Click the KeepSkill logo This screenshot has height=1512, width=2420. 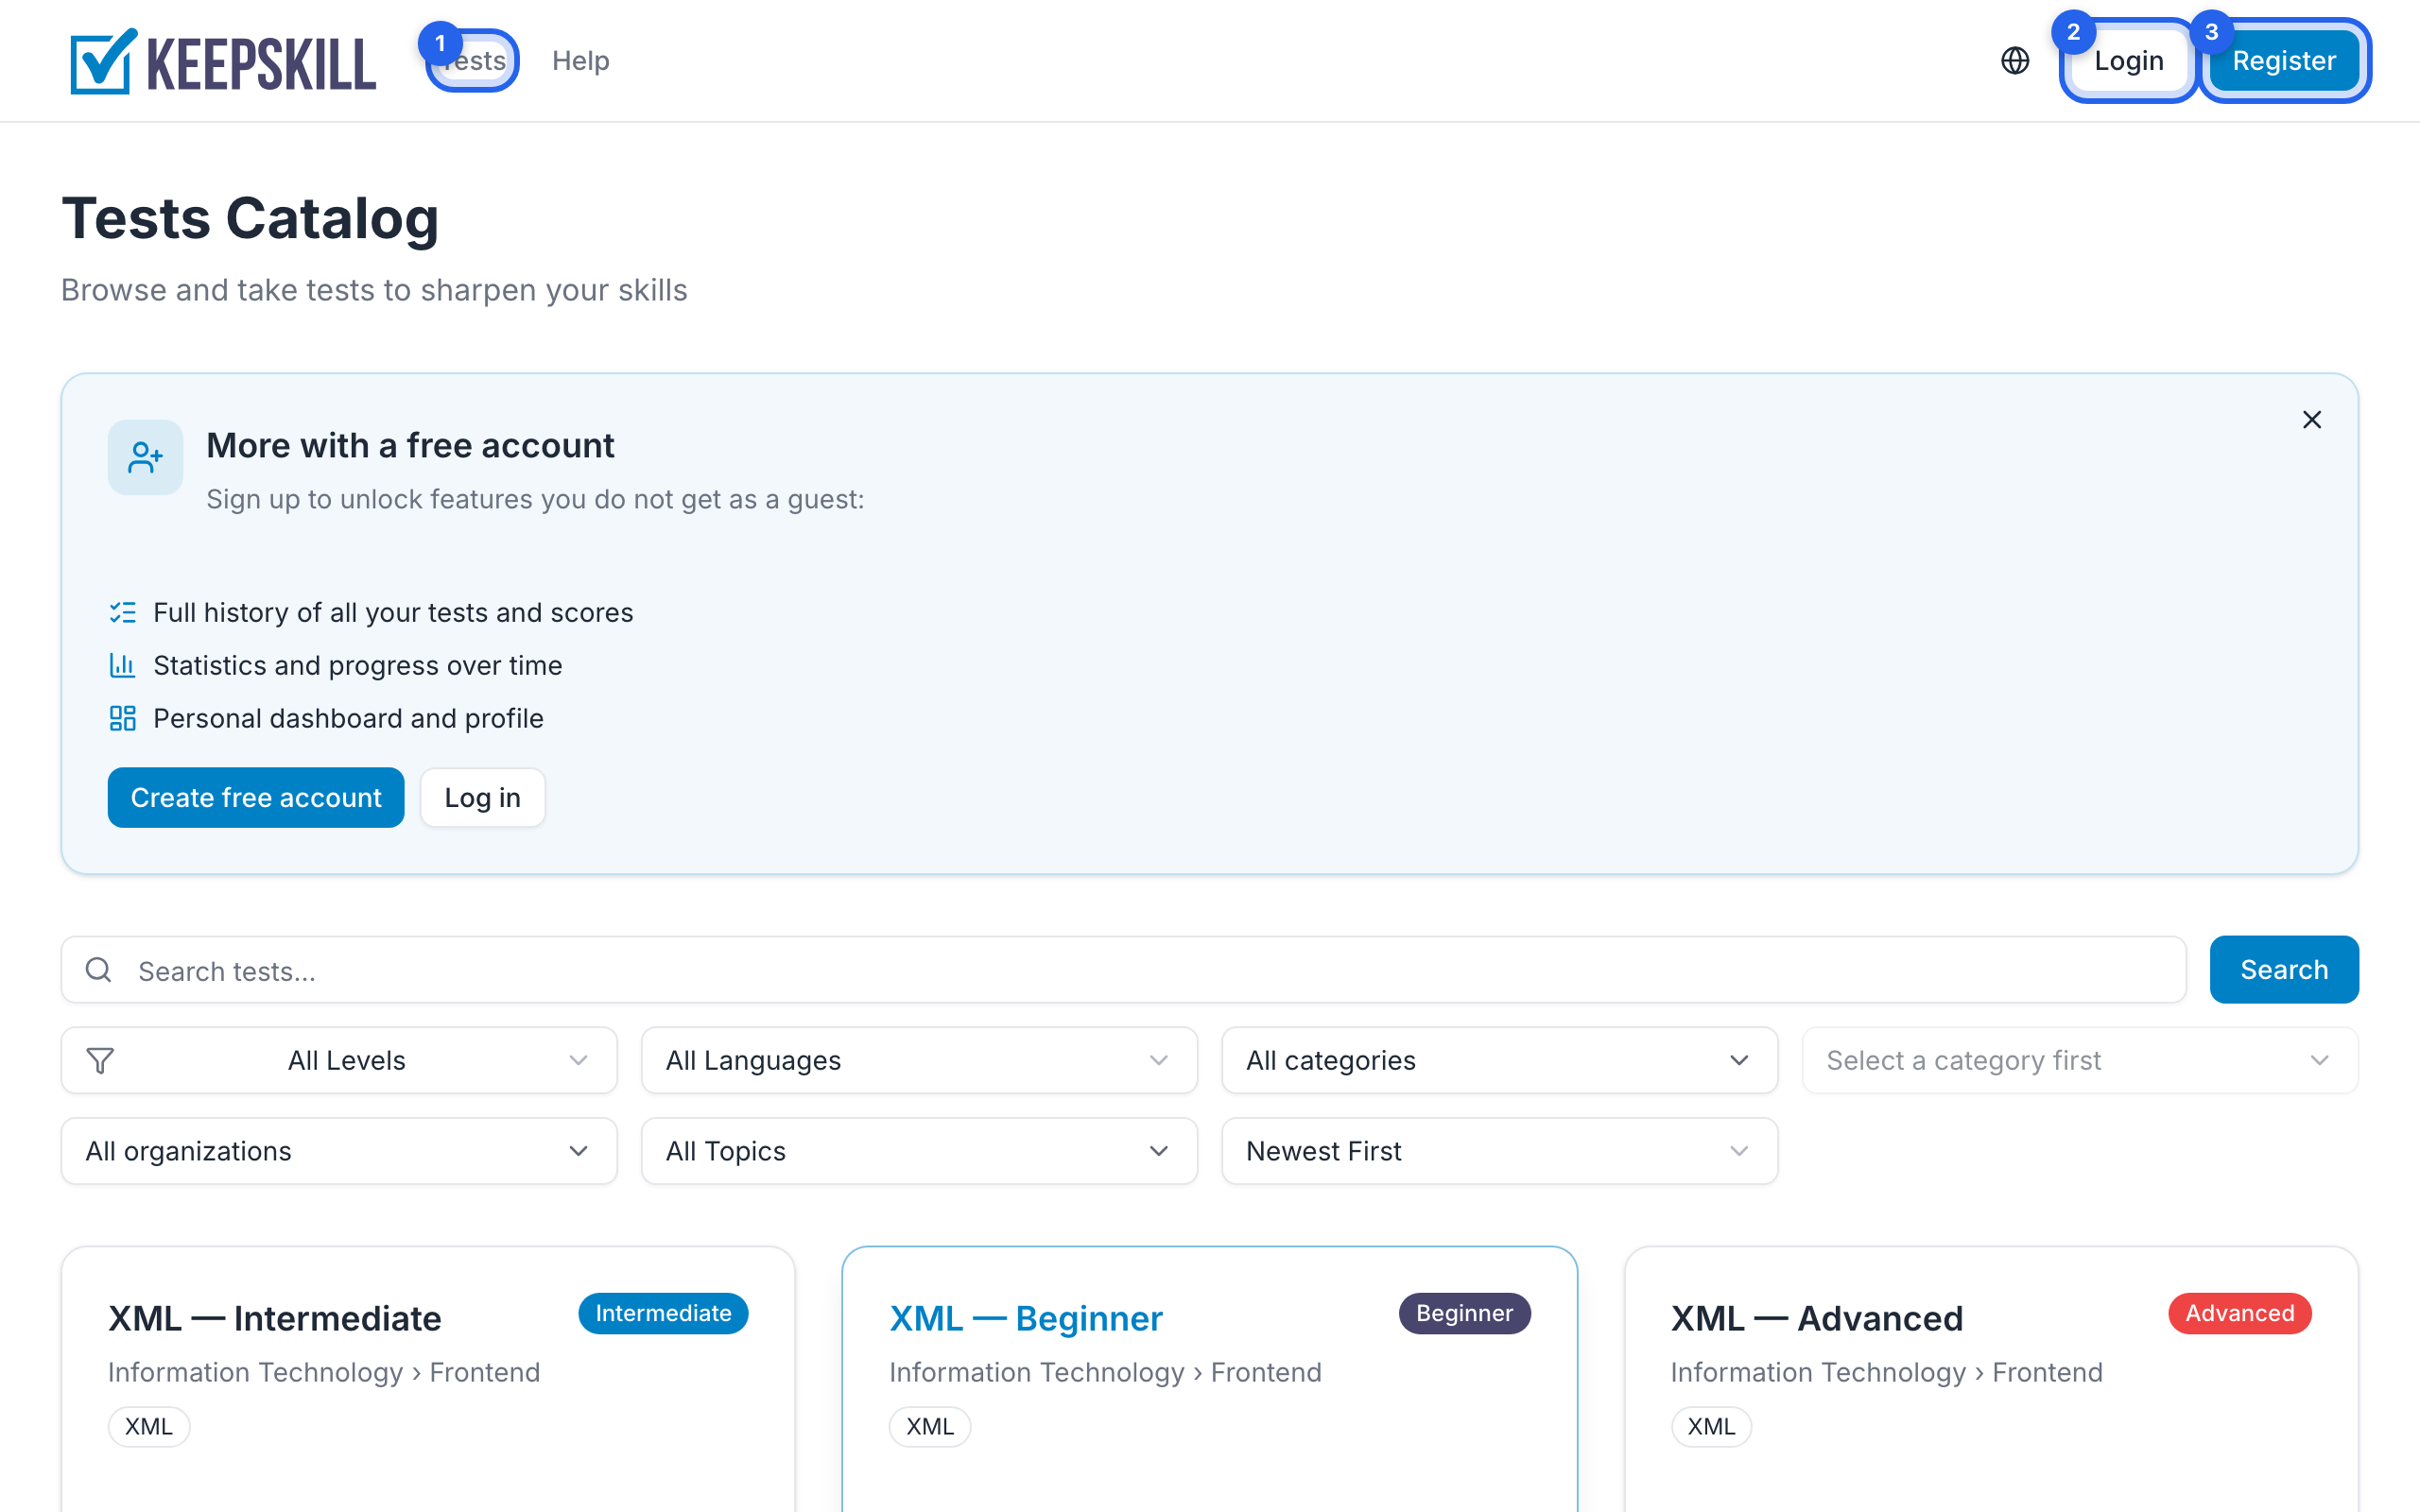pos(223,61)
